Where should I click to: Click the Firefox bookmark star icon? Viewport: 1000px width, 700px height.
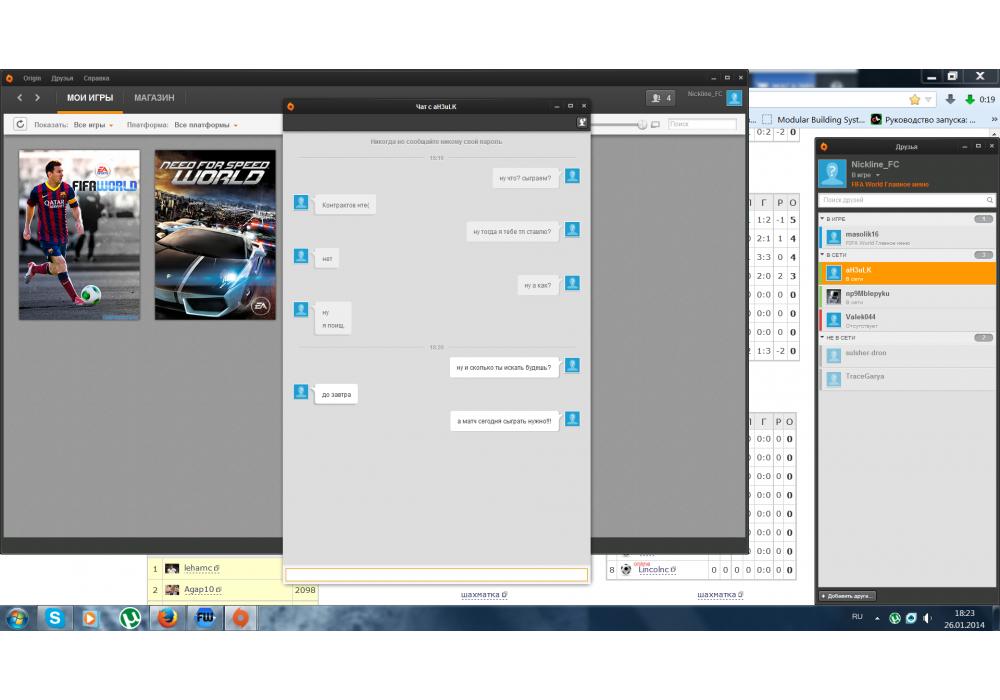point(915,99)
